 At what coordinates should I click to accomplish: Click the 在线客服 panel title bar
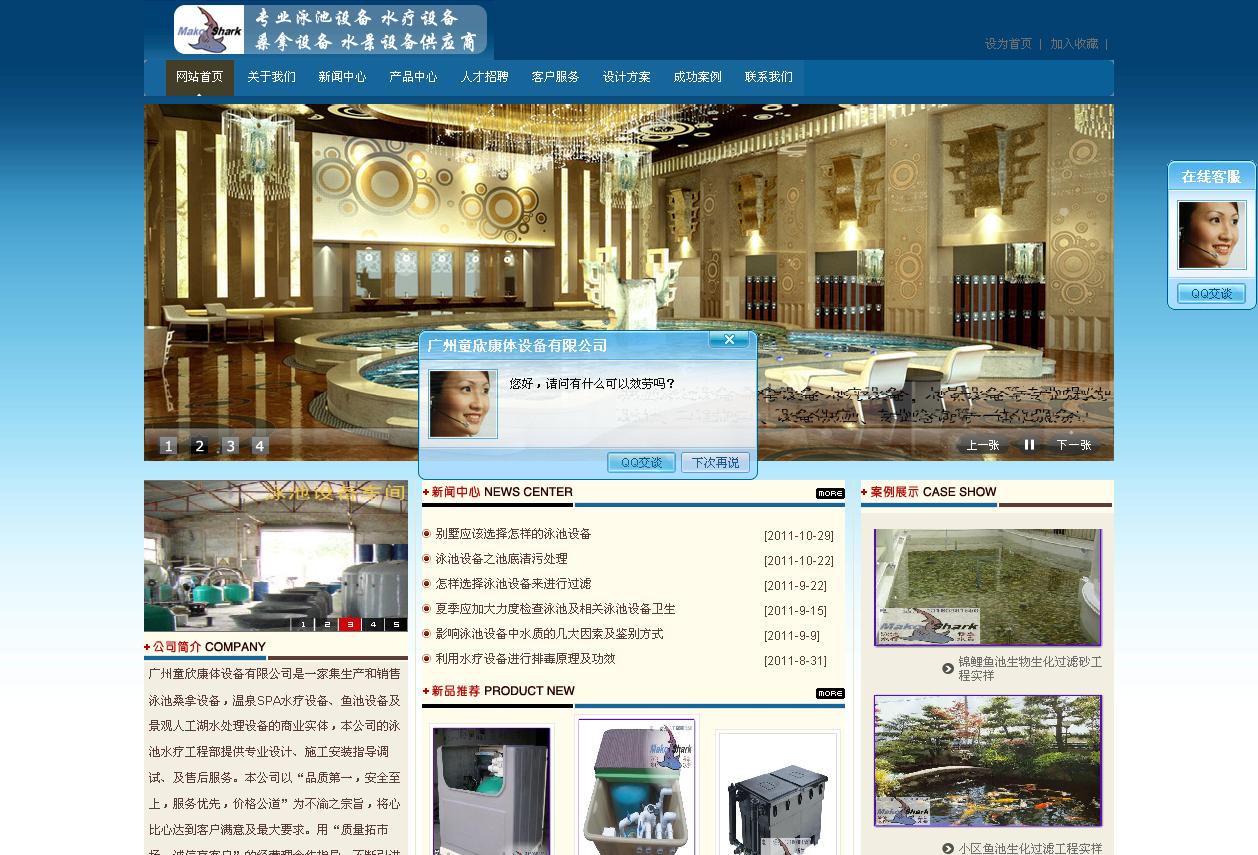(x=1210, y=176)
